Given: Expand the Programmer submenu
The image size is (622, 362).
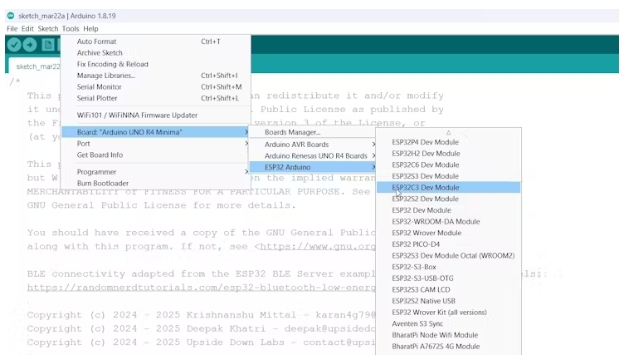Looking at the screenshot, I should pyautogui.click(x=156, y=172).
